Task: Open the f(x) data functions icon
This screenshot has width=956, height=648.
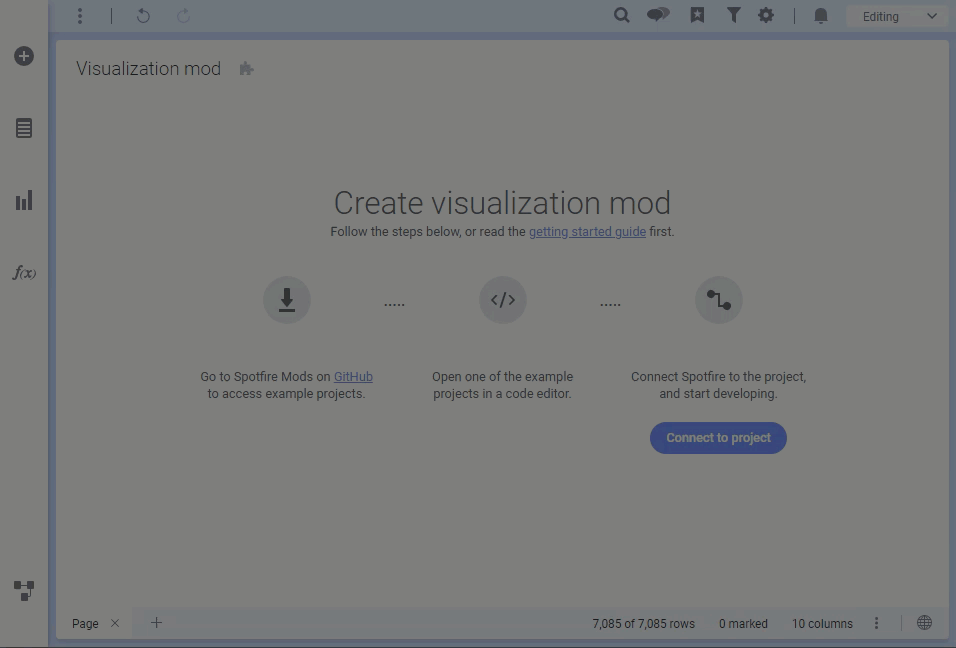Action: 24,272
